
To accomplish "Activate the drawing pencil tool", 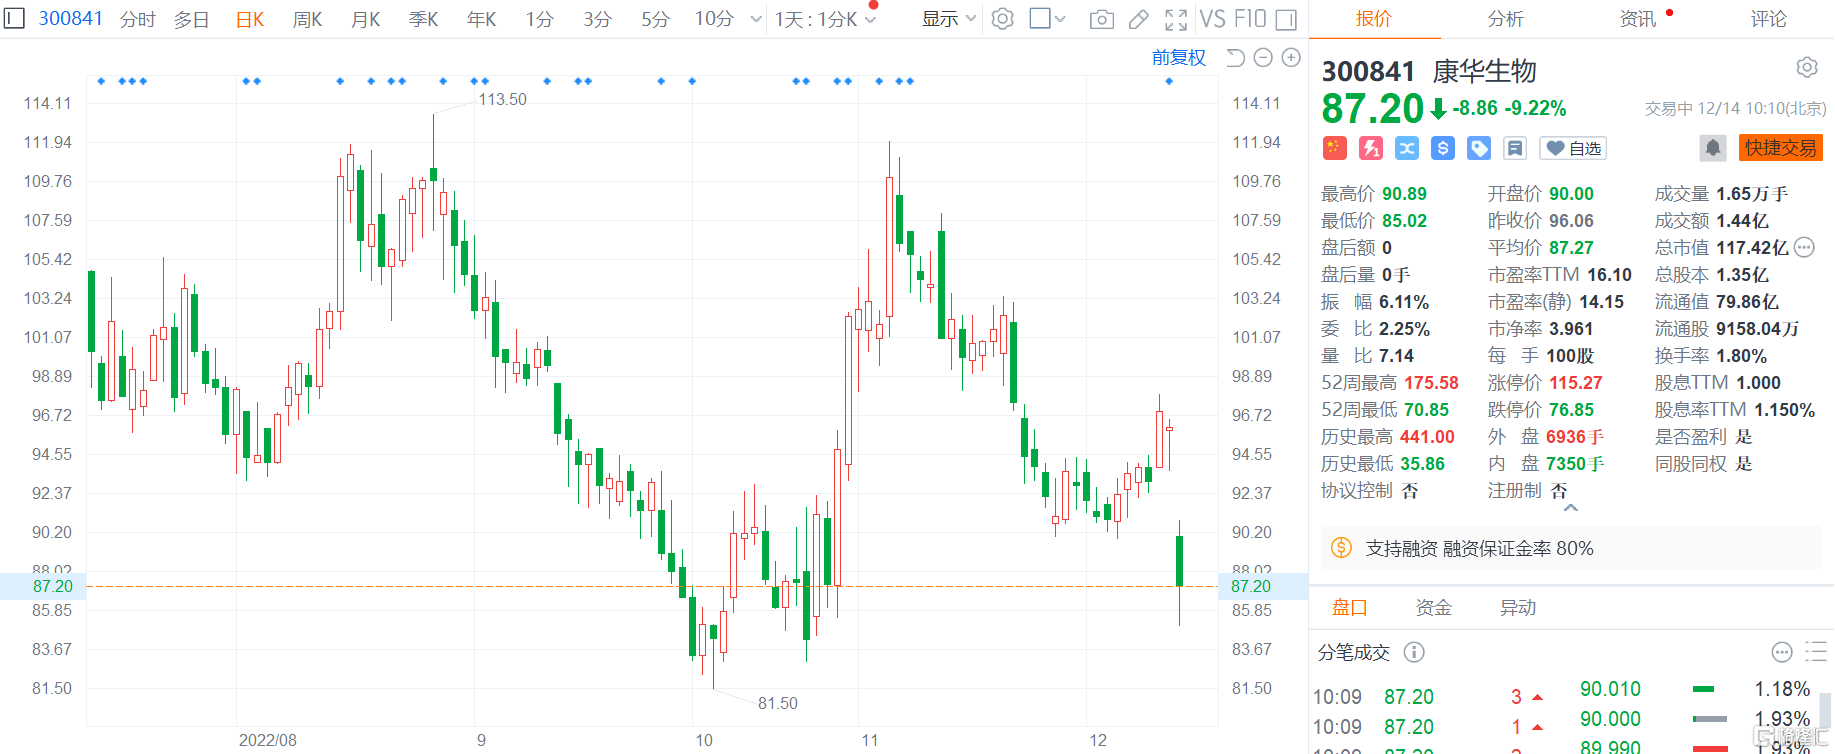I will pyautogui.click(x=1139, y=19).
